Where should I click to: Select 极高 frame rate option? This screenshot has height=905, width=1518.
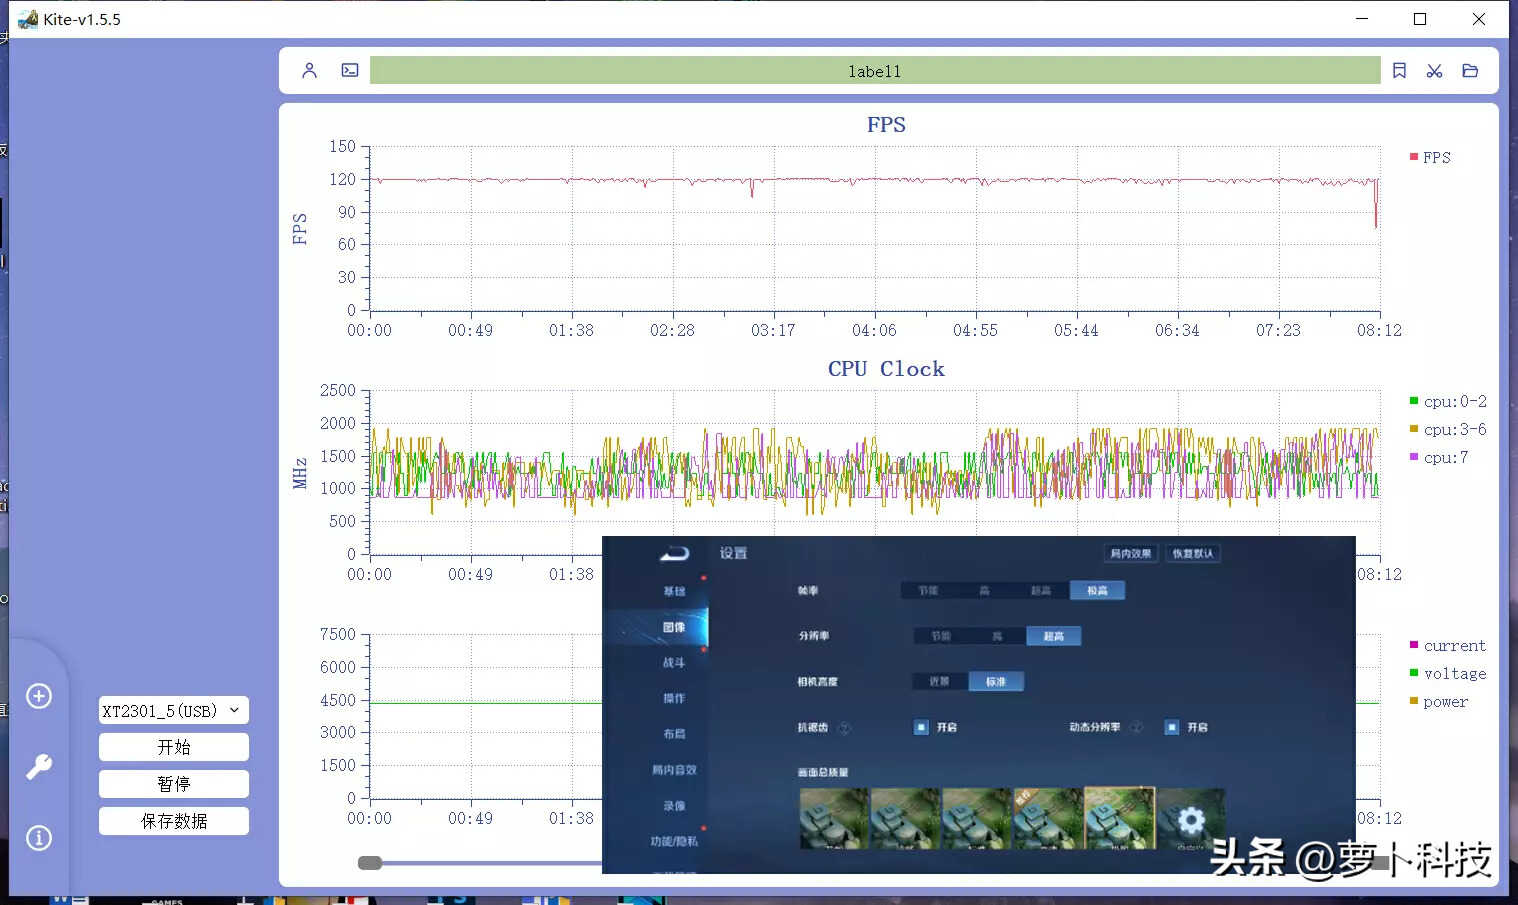1097,590
